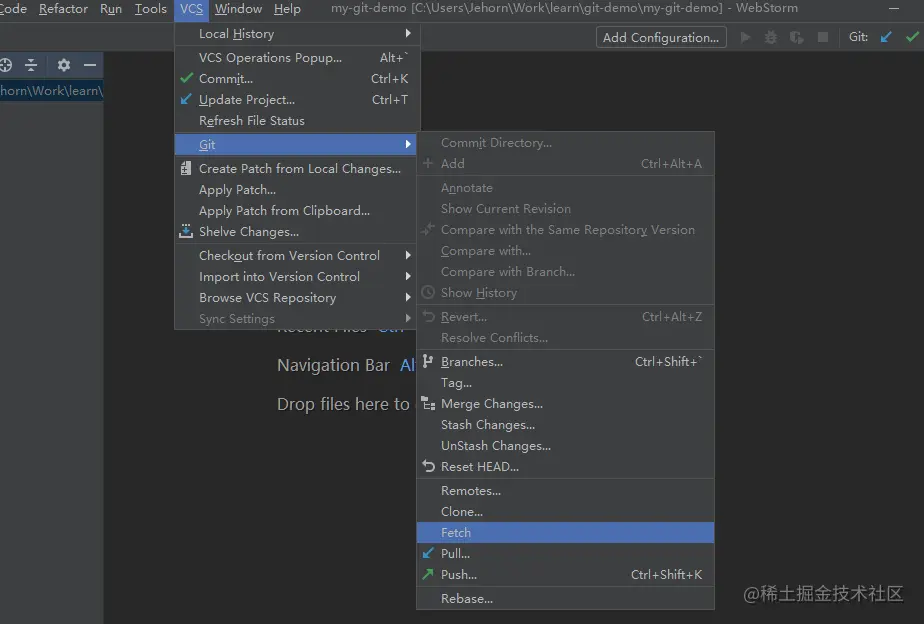The image size is (924, 624).
Task: Expand Sync Settings submenu arrow
Action: (x=408, y=318)
